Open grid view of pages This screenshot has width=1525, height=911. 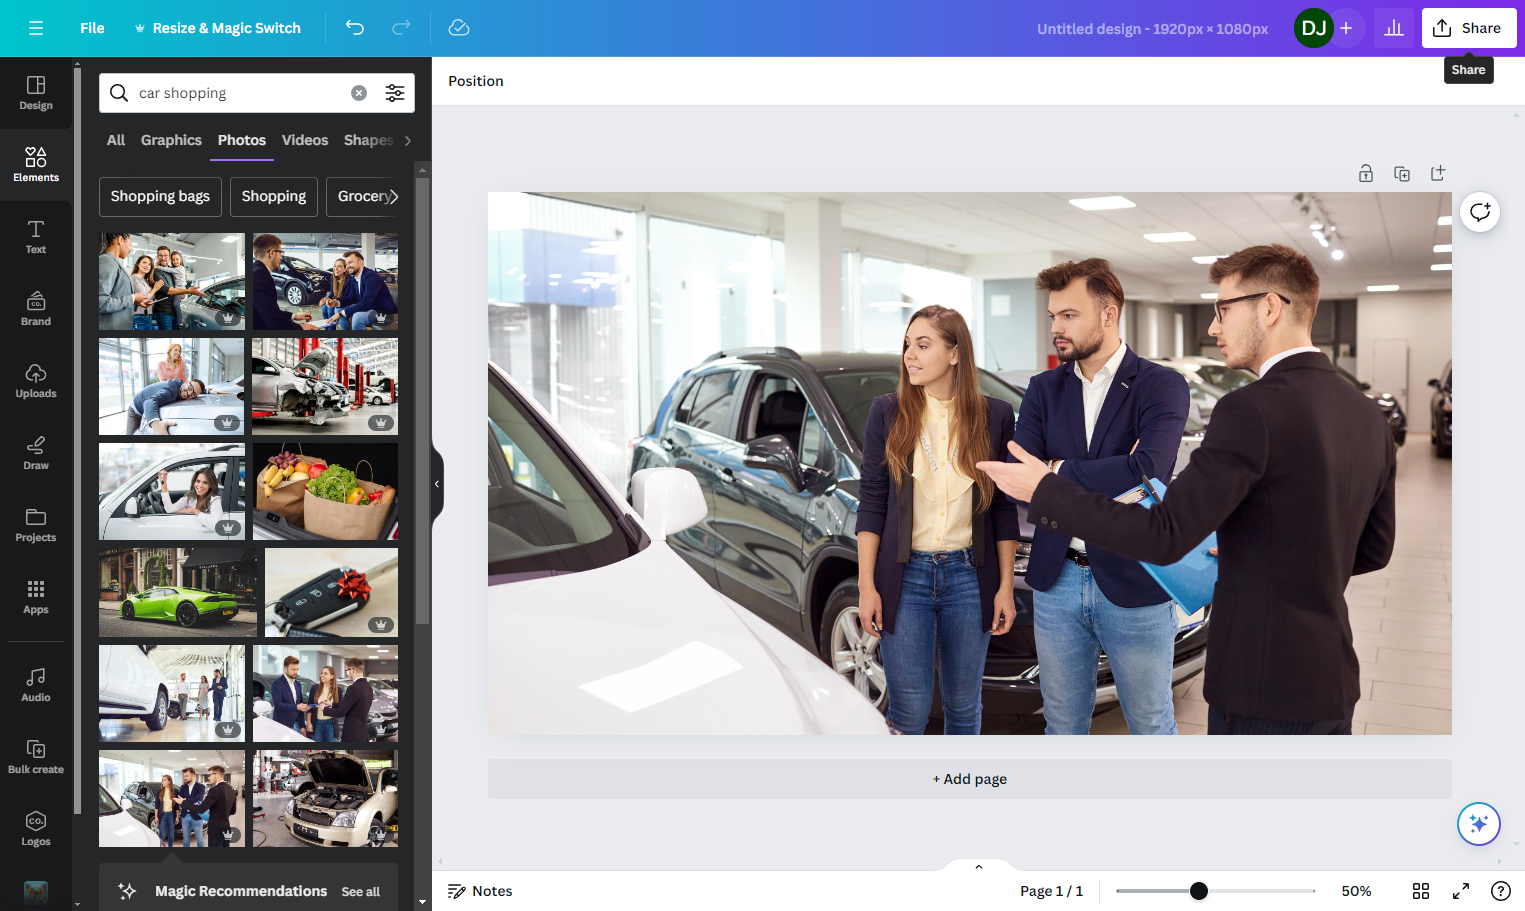(x=1421, y=891)
